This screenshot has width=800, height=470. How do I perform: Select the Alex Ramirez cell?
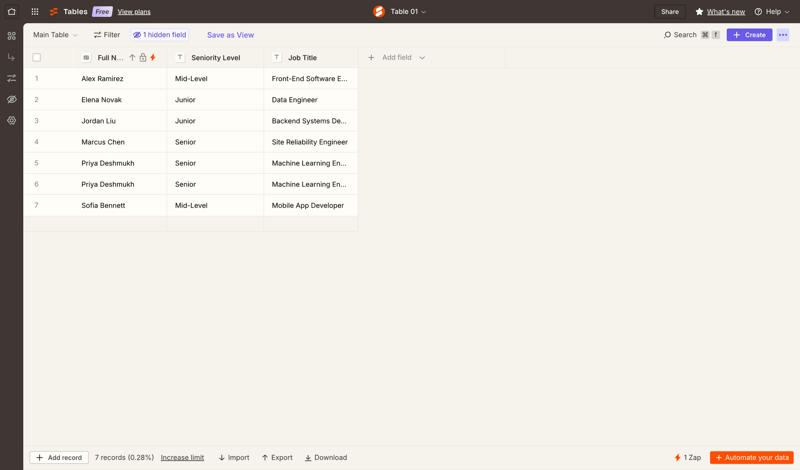[120, 79]
